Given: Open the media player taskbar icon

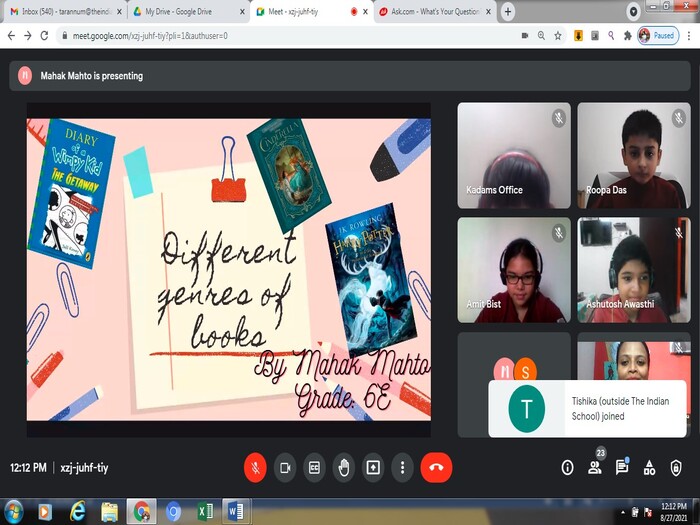Looking at the screenshot, I should pyautogui.click(x=44, y=512).
